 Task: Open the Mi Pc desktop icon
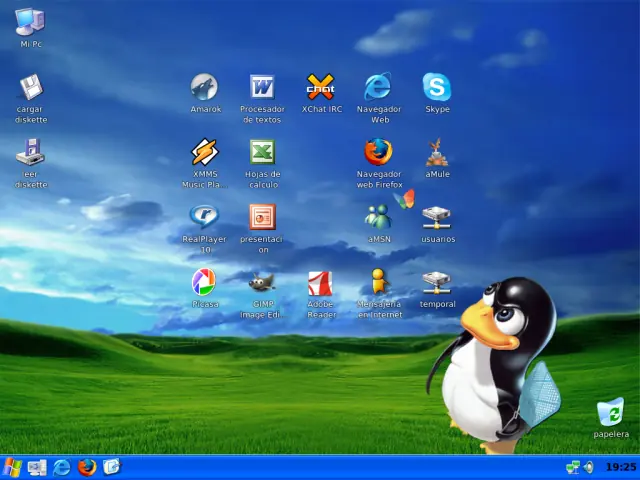tap(30, 22)
